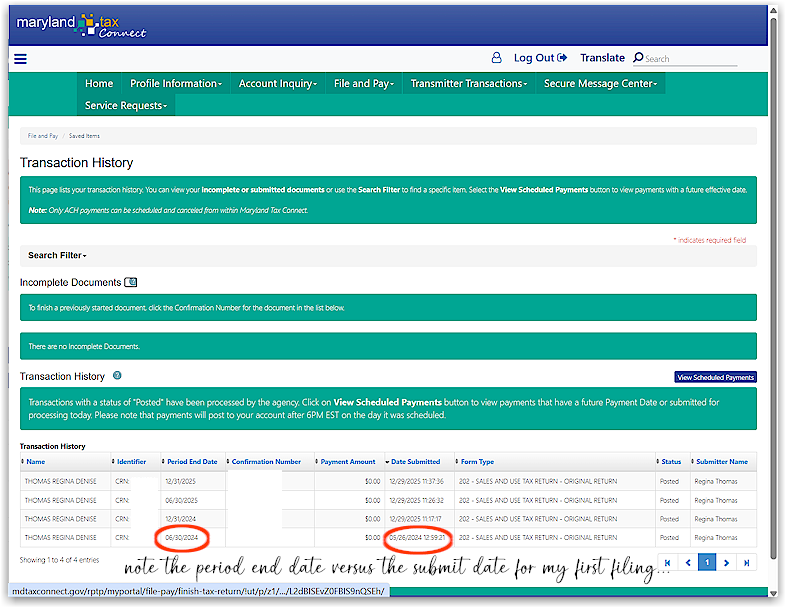Go to the next results page
Screen dimensions: 786x608
coord(727,563)
